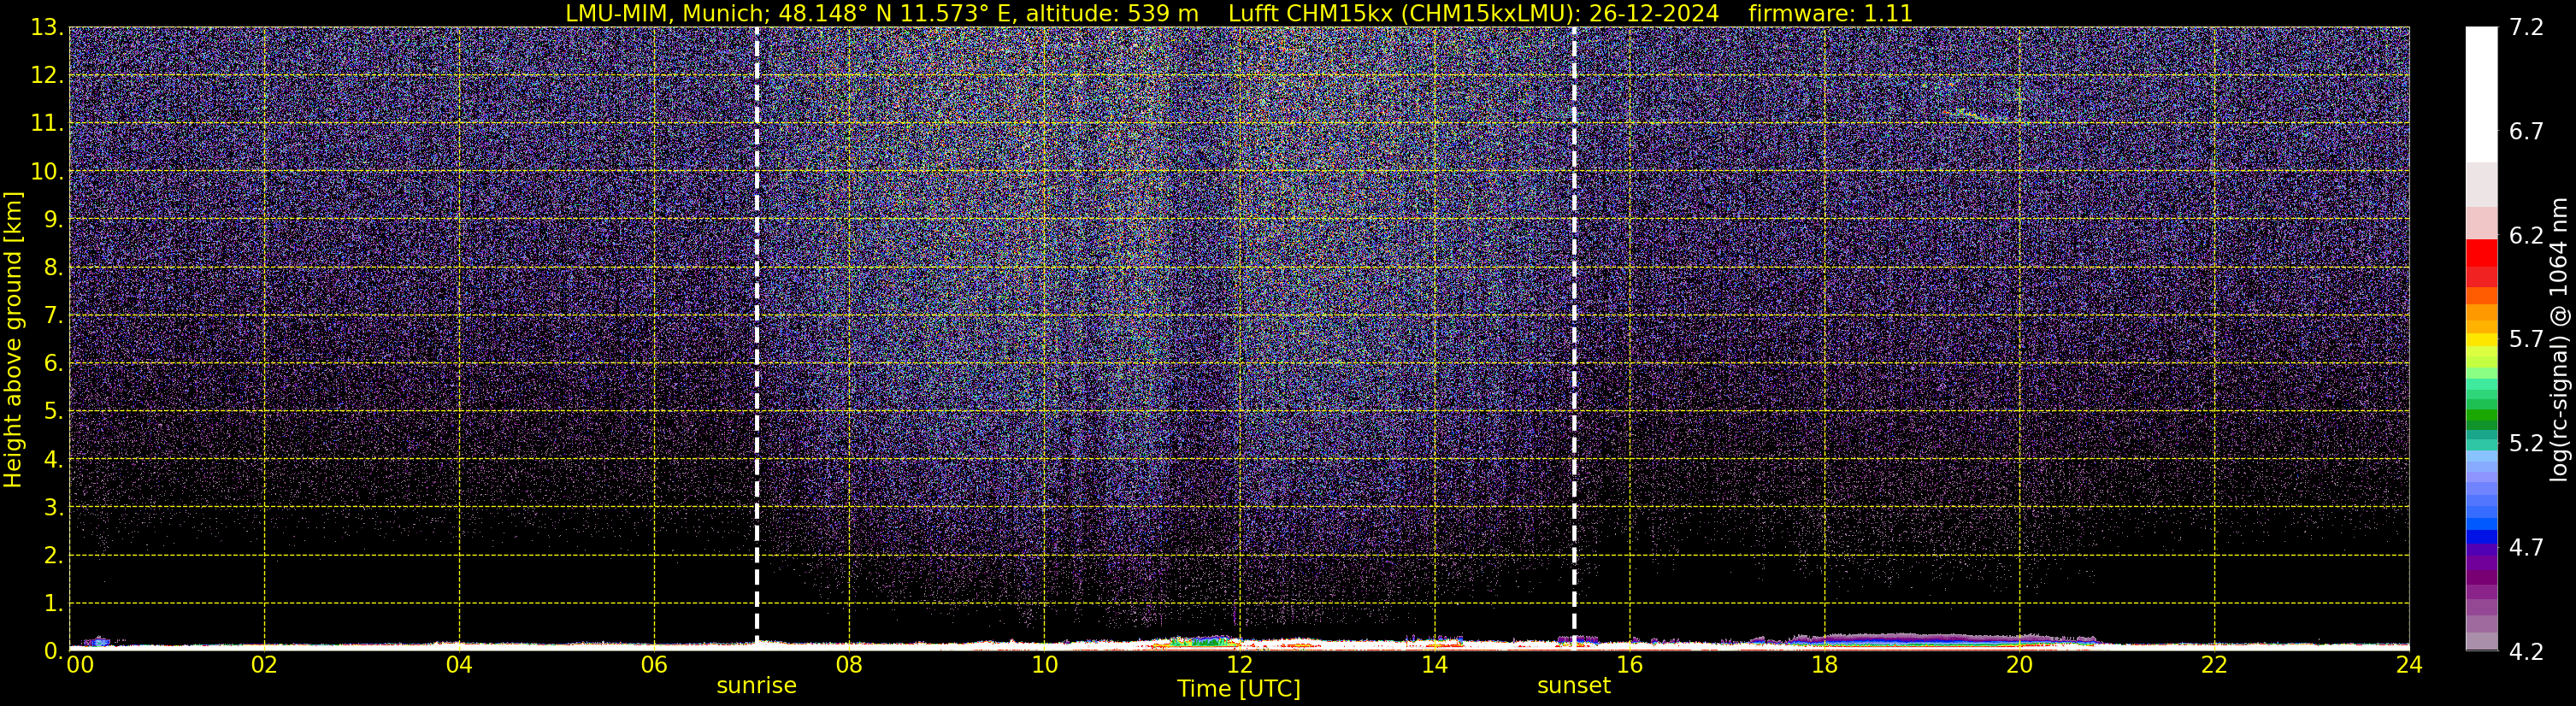Click the red band in the colorbar

tap(2481, 254)
